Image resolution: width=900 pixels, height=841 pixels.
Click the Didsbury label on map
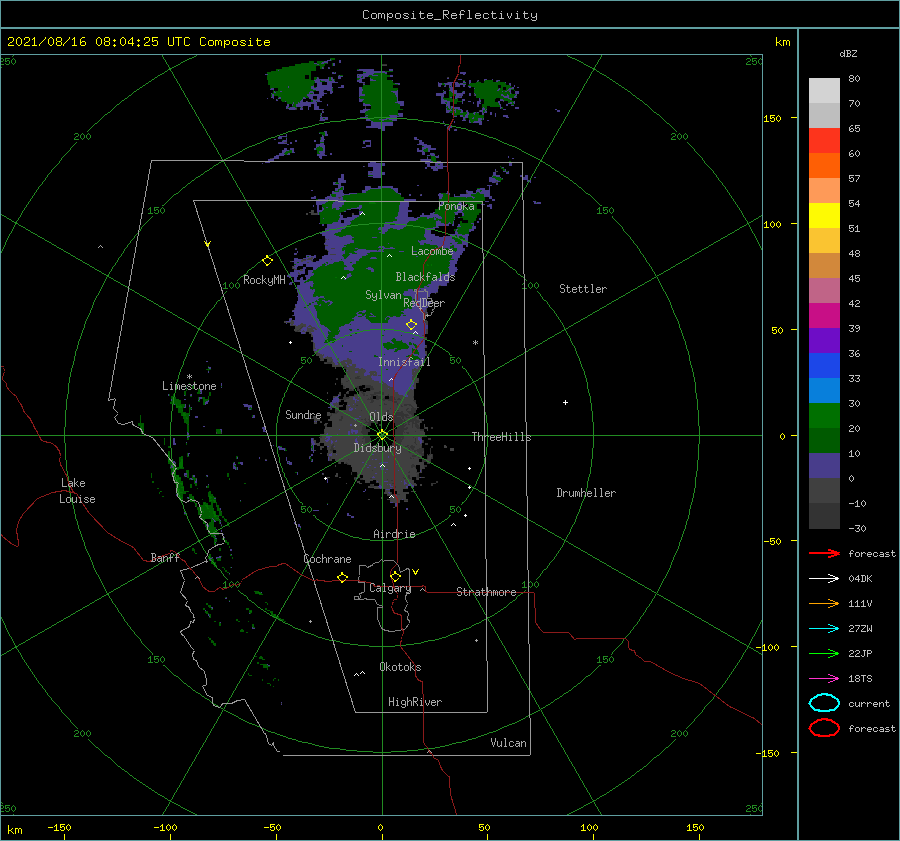377,448
